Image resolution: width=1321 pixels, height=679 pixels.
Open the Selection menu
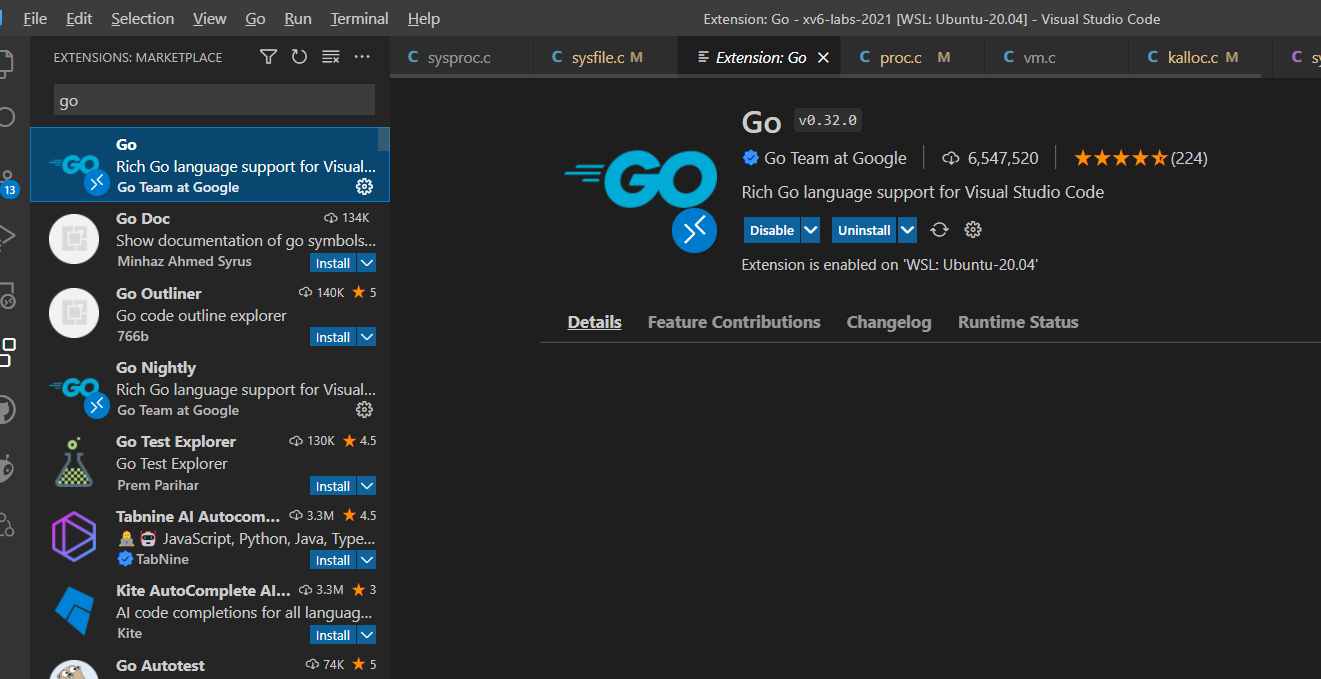click(142, 19)
